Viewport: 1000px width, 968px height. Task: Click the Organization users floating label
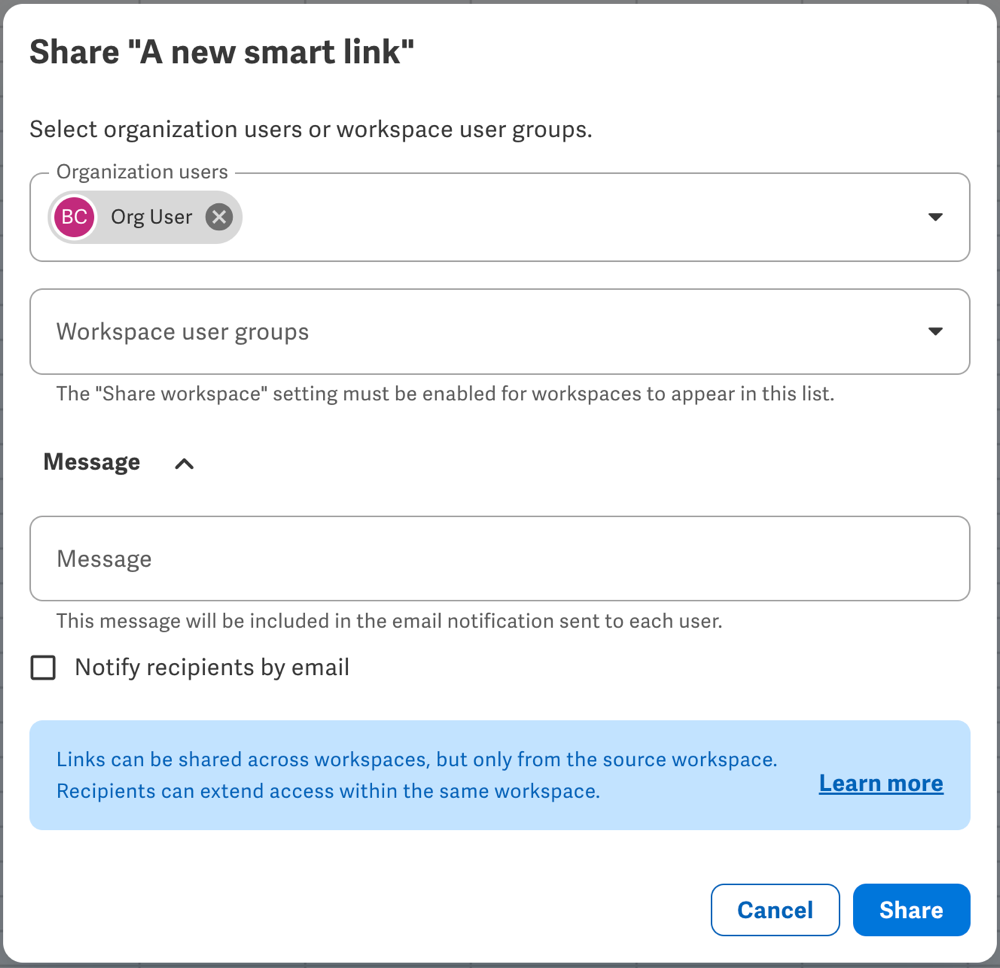(x=142, y=172)
